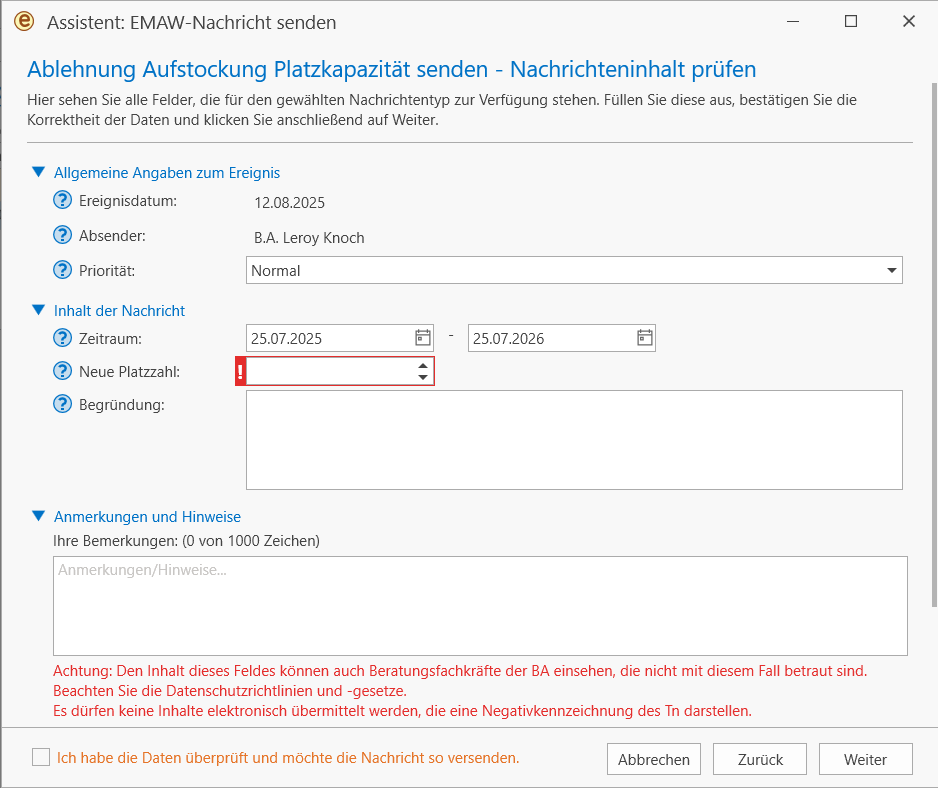938x788 pixels.
Task: Click the help icon next to Zeitraum
Action: (62, 338)
